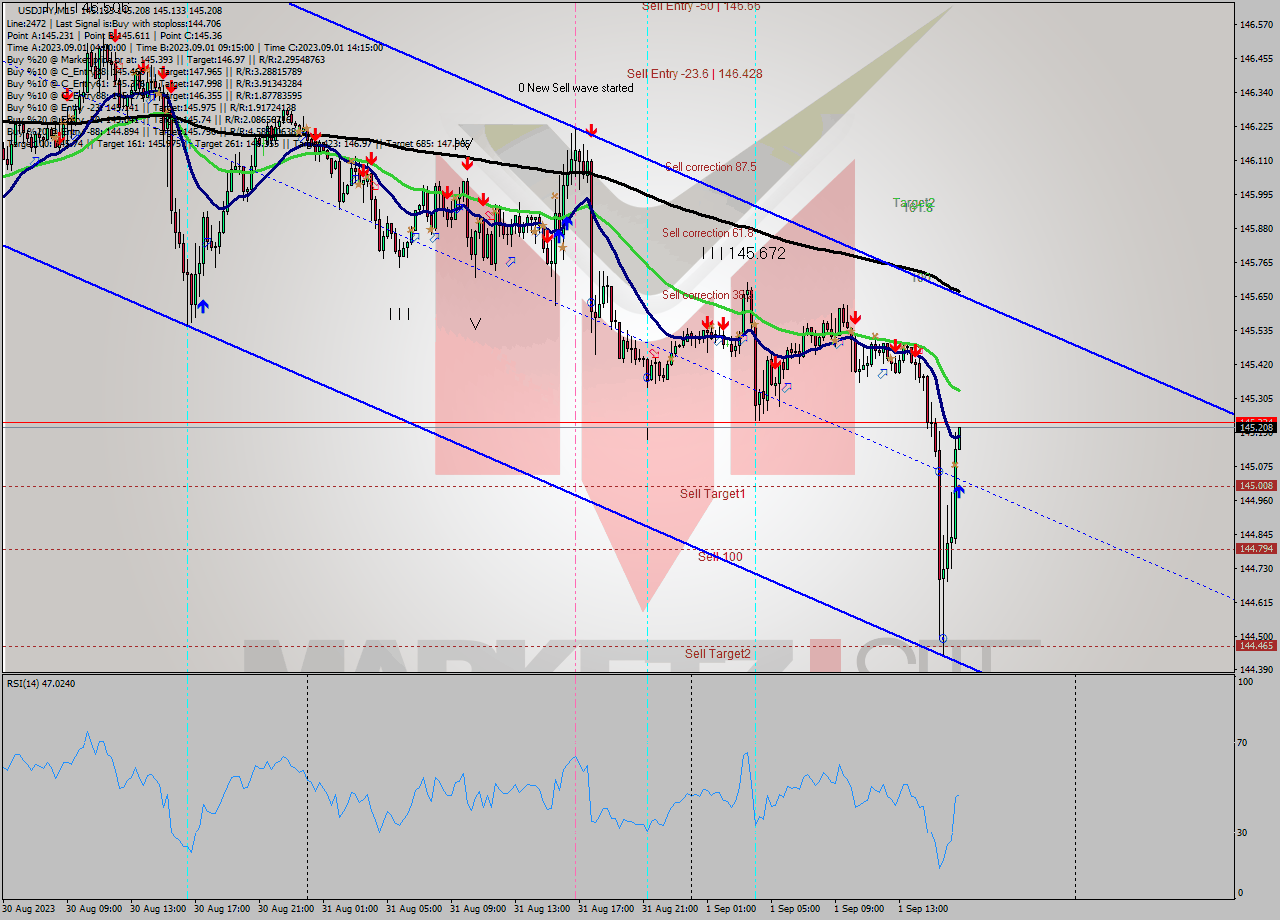This screenshot has width=1280, height=920.
Task: Click the orange x marker near the 145.455 cluster
Action: click(875, 338)
